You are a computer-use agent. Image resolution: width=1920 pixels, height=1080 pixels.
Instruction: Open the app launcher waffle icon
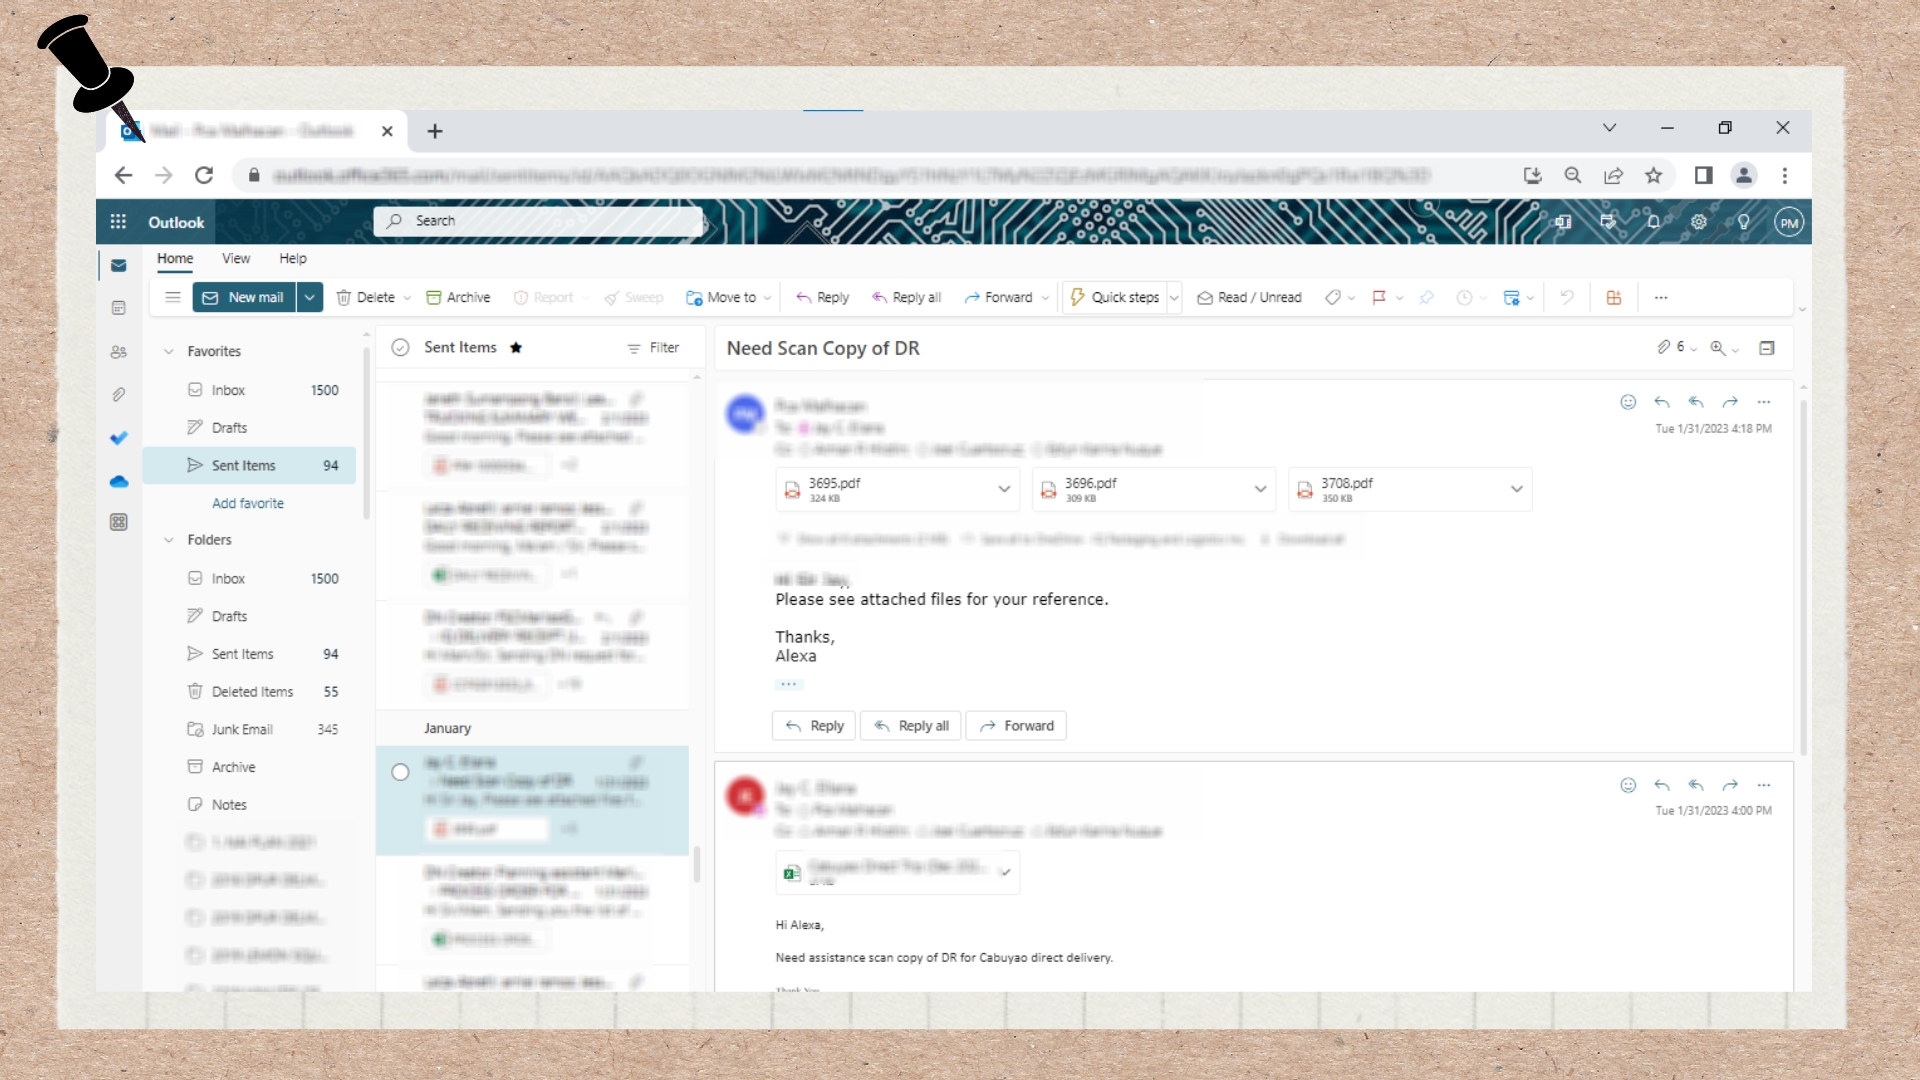[x=118, y=222]
